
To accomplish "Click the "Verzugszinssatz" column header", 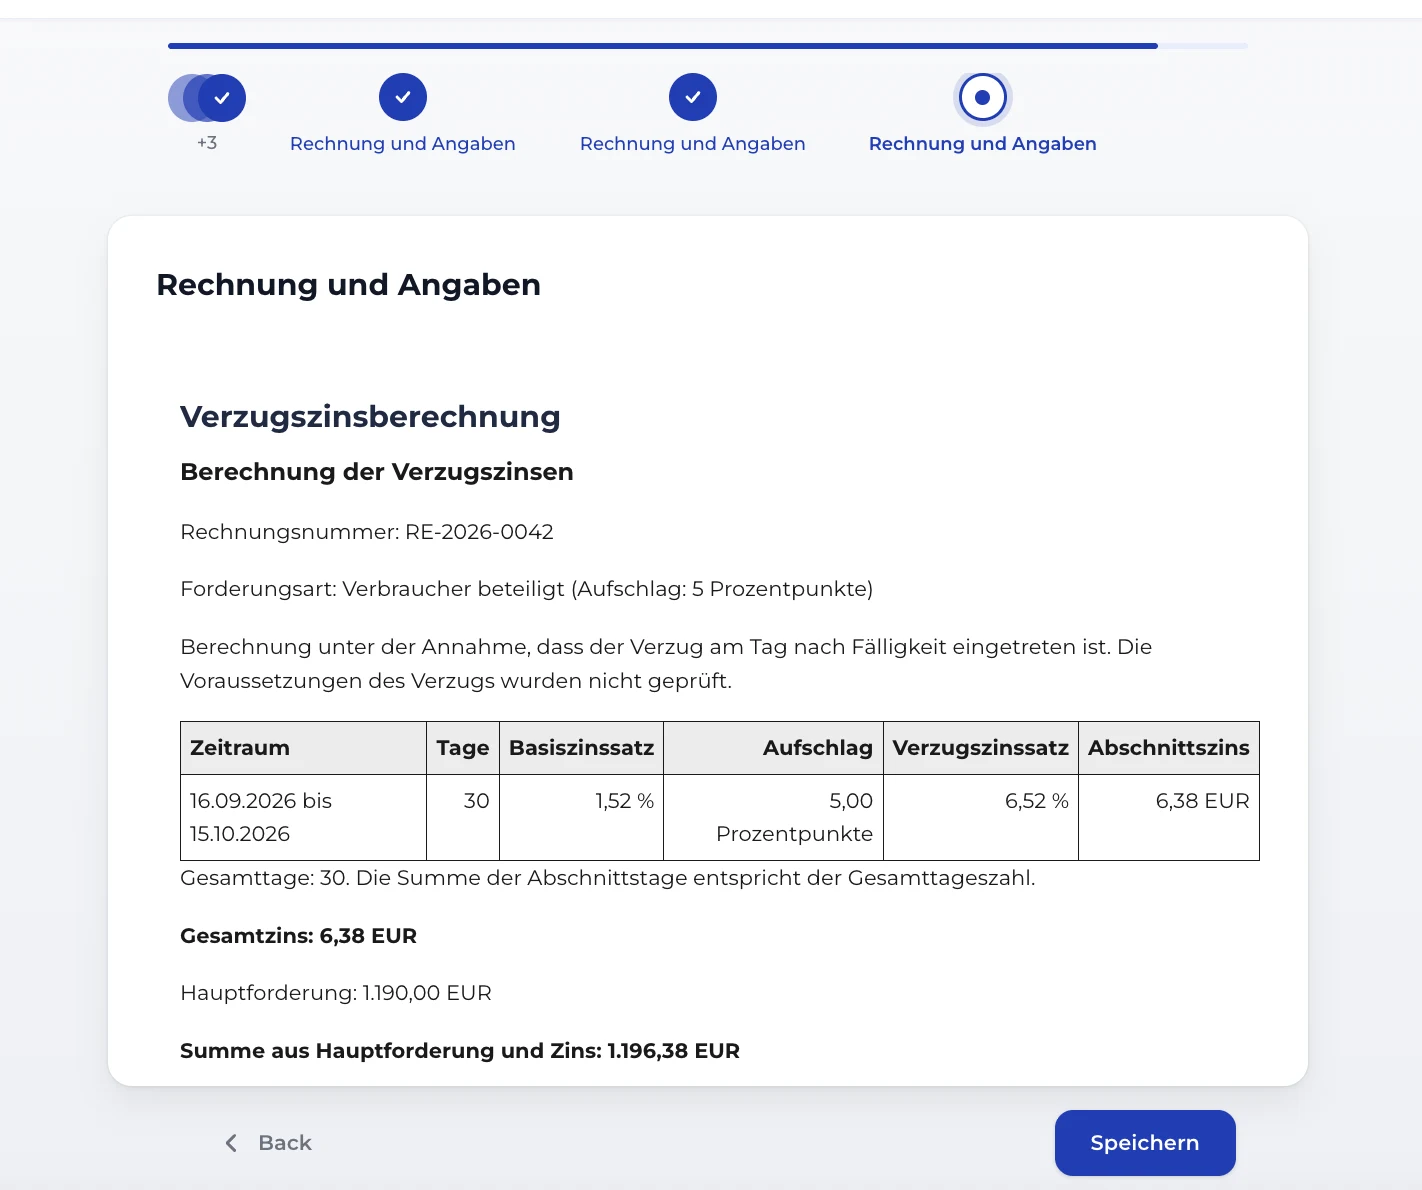I will pos(981,748).
